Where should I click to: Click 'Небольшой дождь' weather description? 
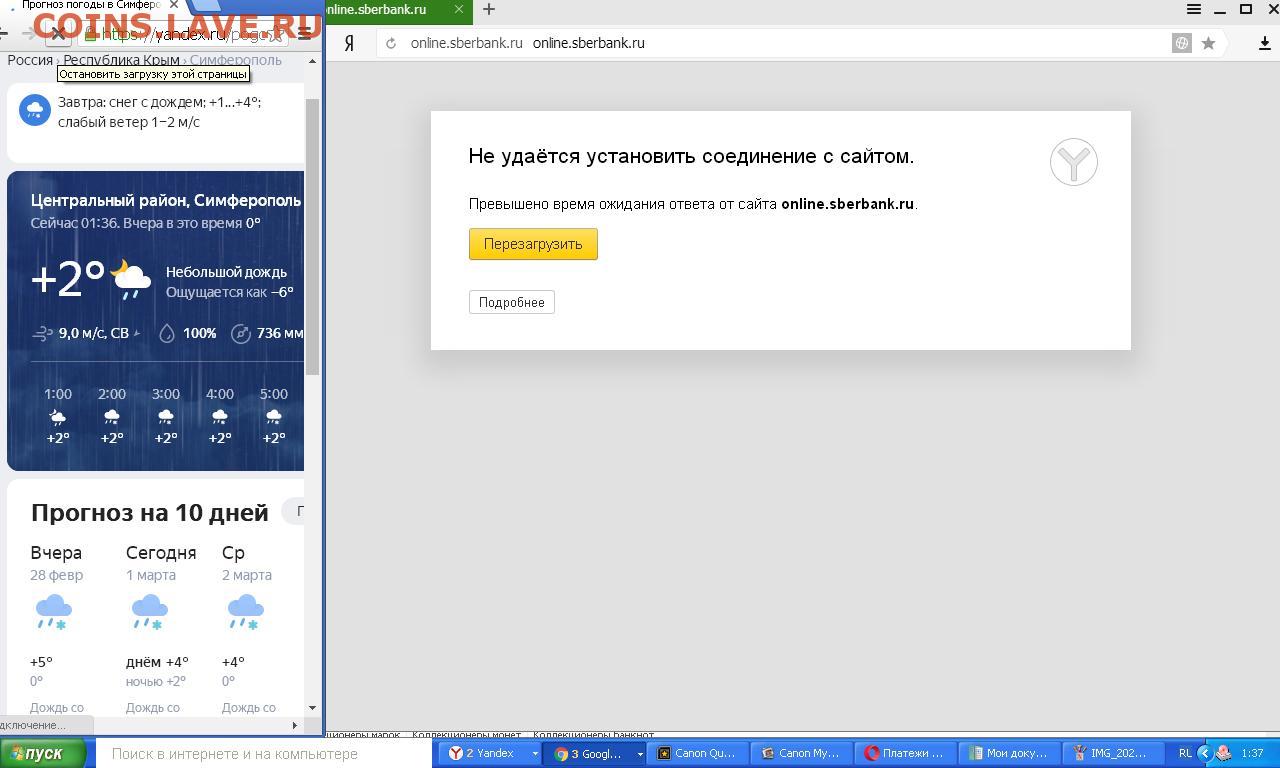226,272
